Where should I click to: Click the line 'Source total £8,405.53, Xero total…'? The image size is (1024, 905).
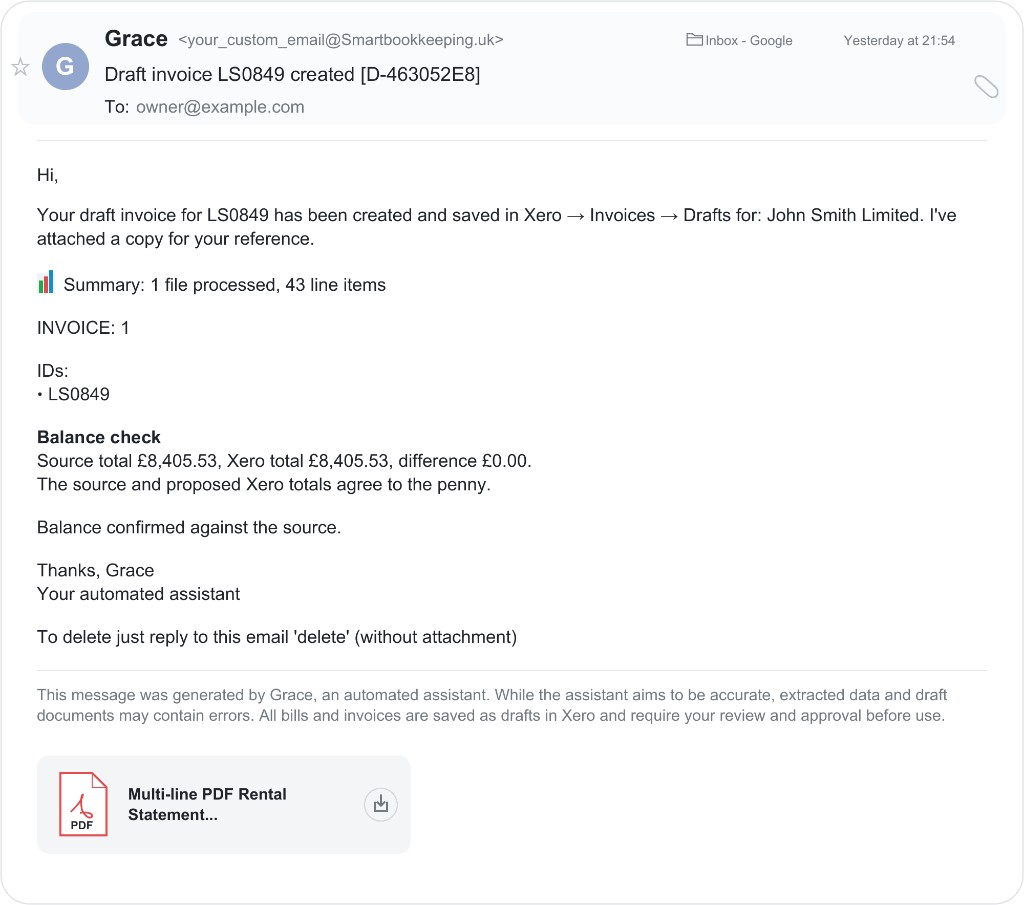tap(284, 461)
